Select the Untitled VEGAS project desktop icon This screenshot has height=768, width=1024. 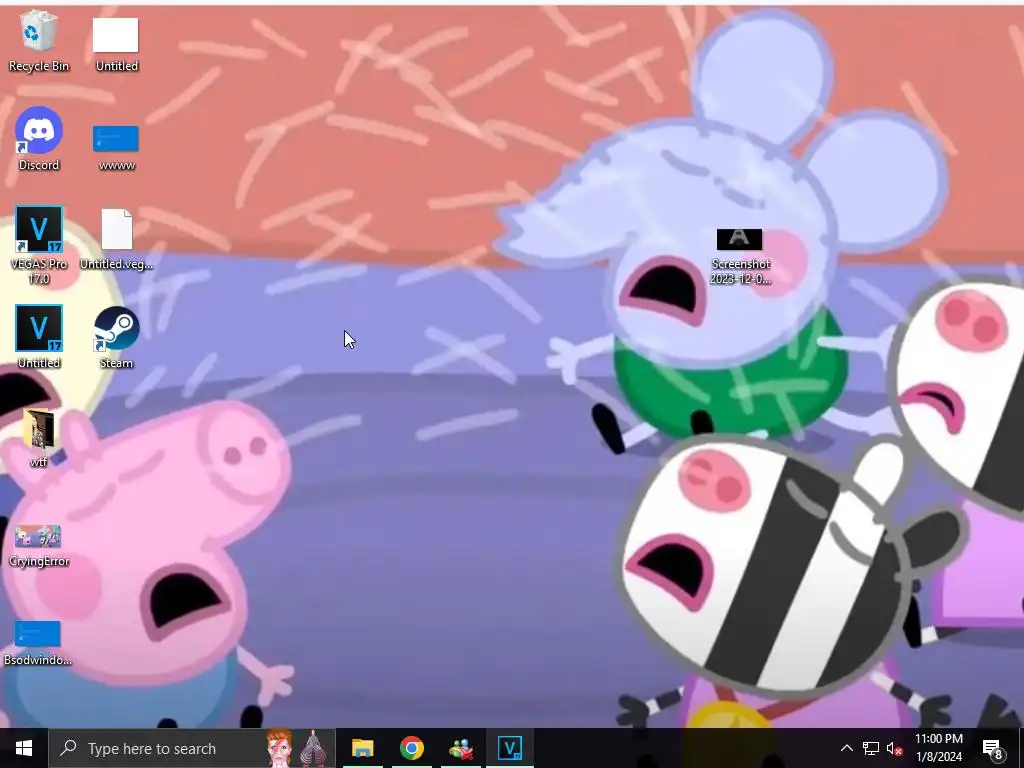click(x=39, y=336)
